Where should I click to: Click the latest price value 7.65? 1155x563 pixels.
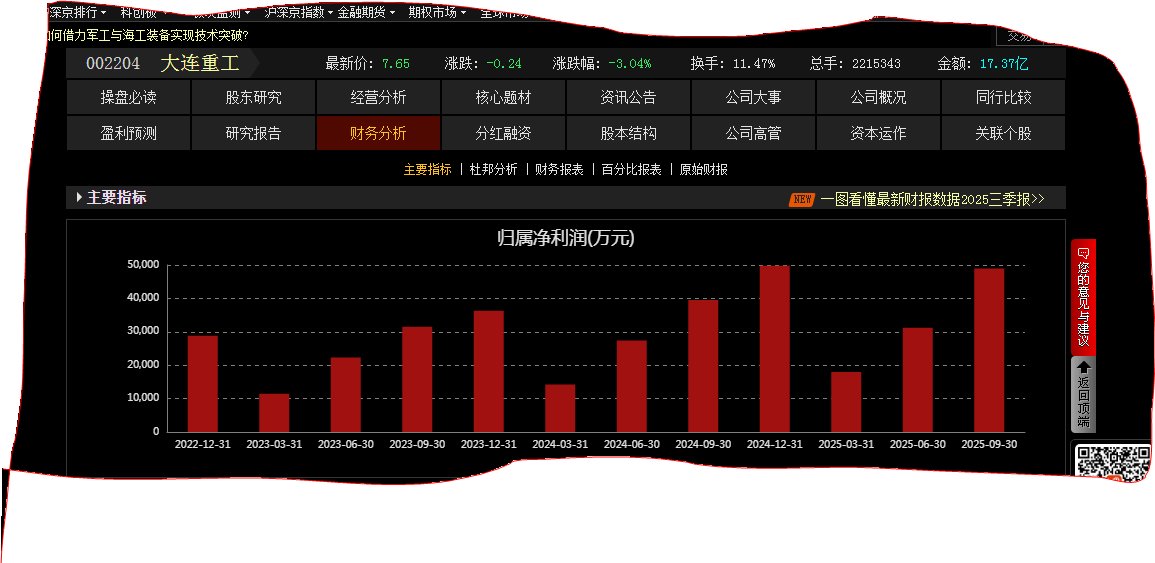[396, 64]
